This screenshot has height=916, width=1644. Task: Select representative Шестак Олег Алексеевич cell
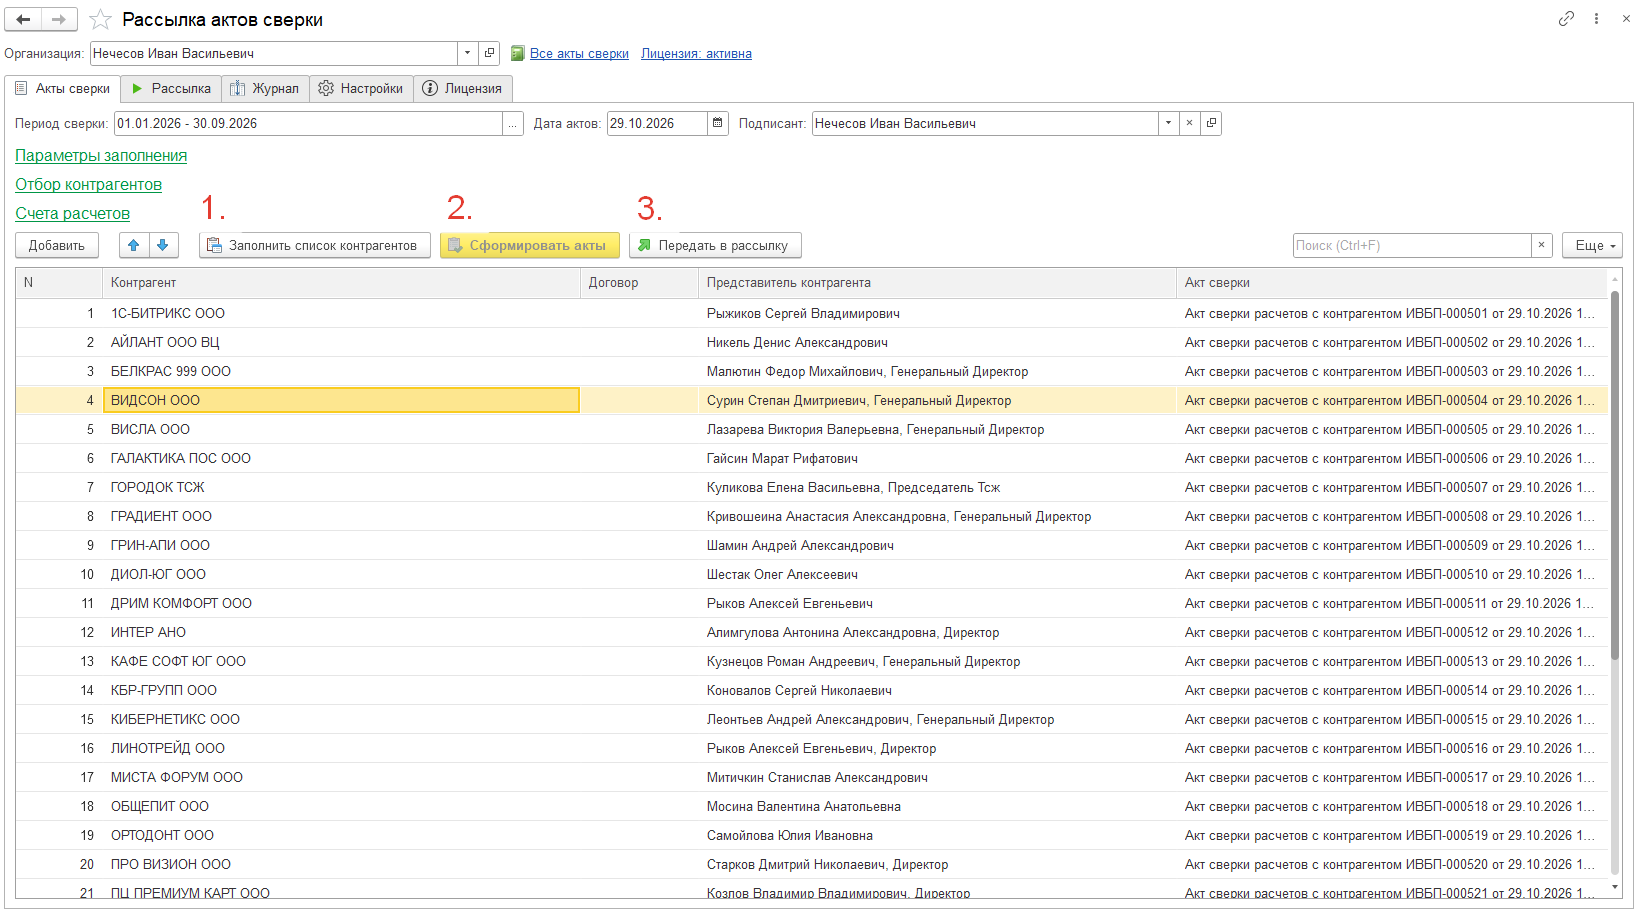[937, 574]
